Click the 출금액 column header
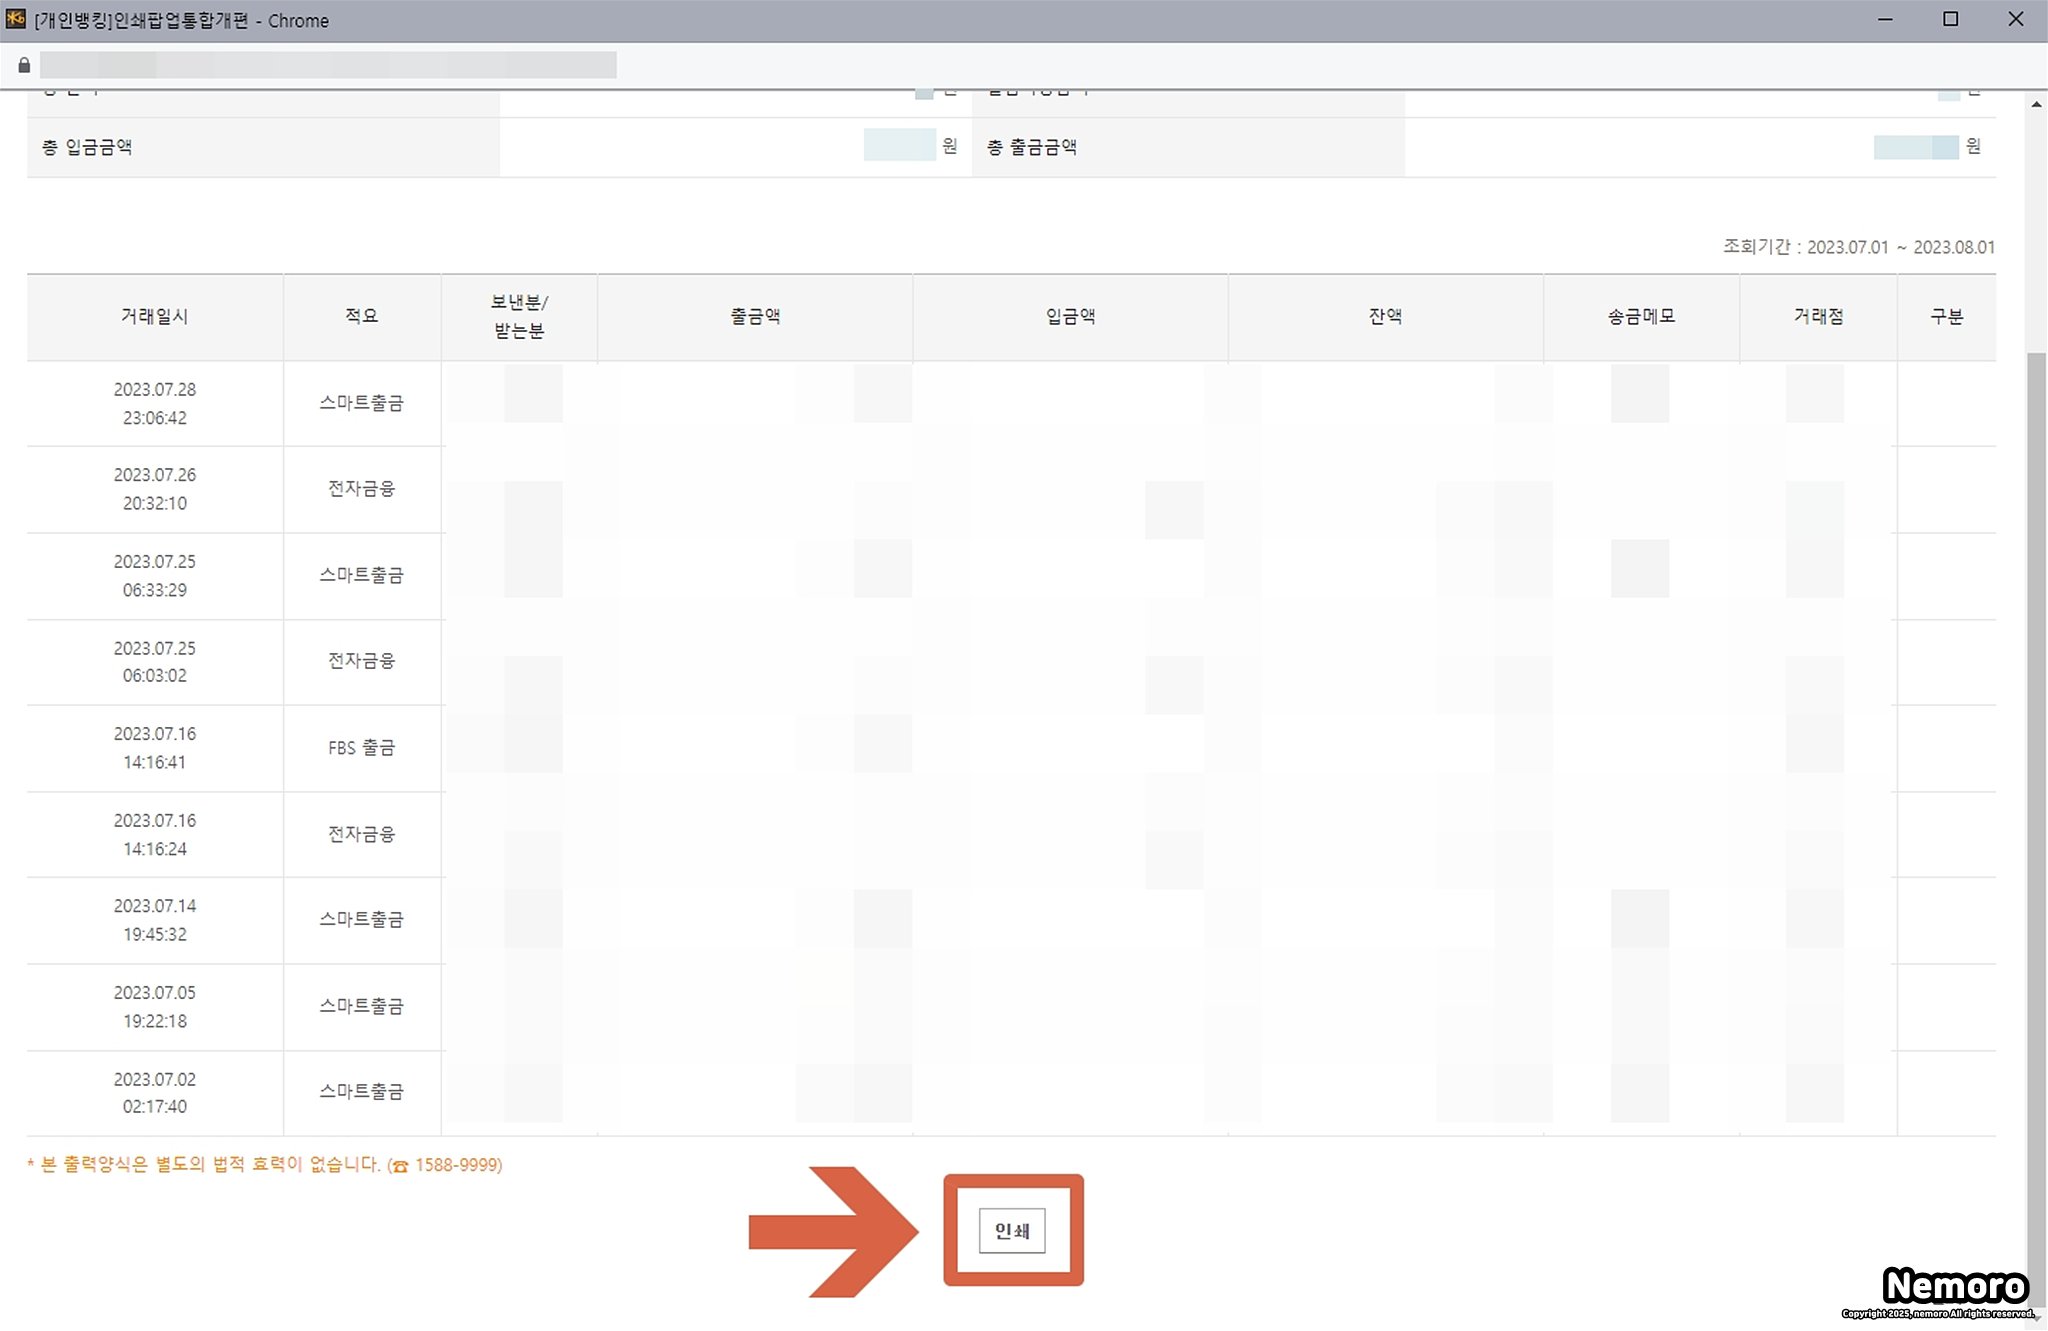 click(x=755, y=316)
